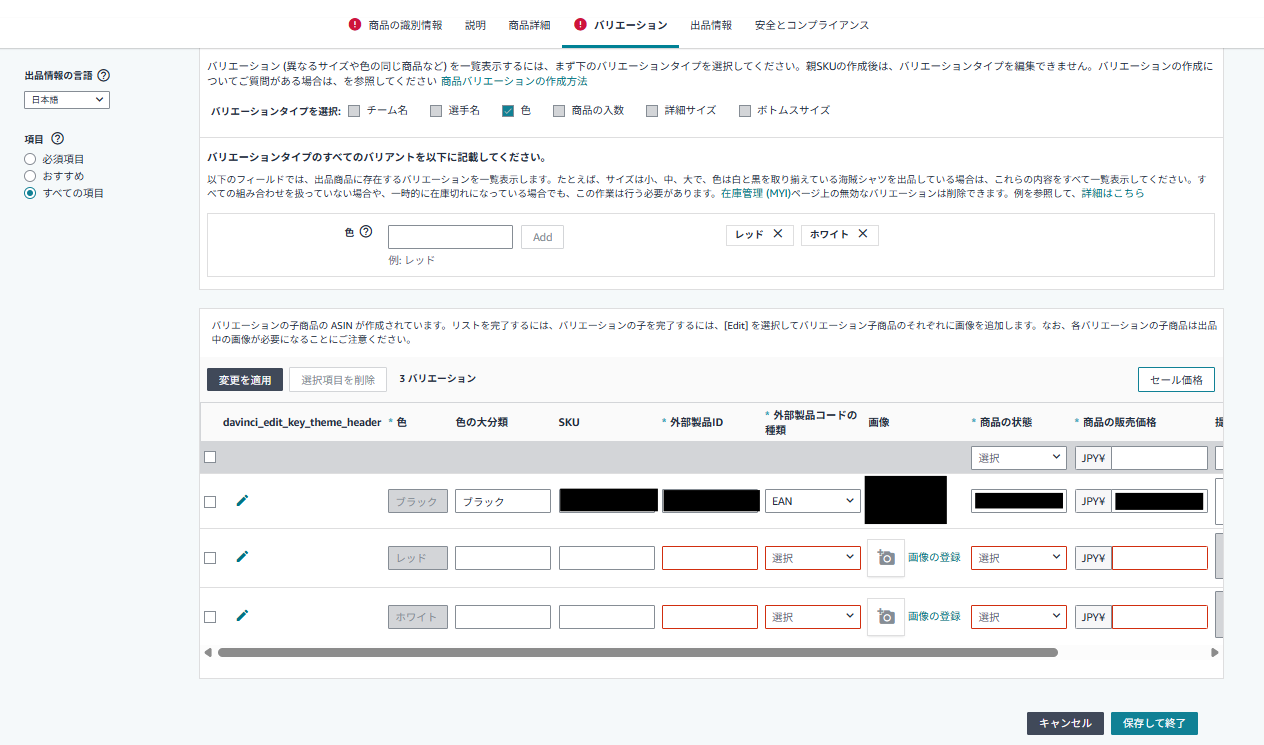
Task: Edit the レッド variation row with pencil
Action: click(242, 557)
